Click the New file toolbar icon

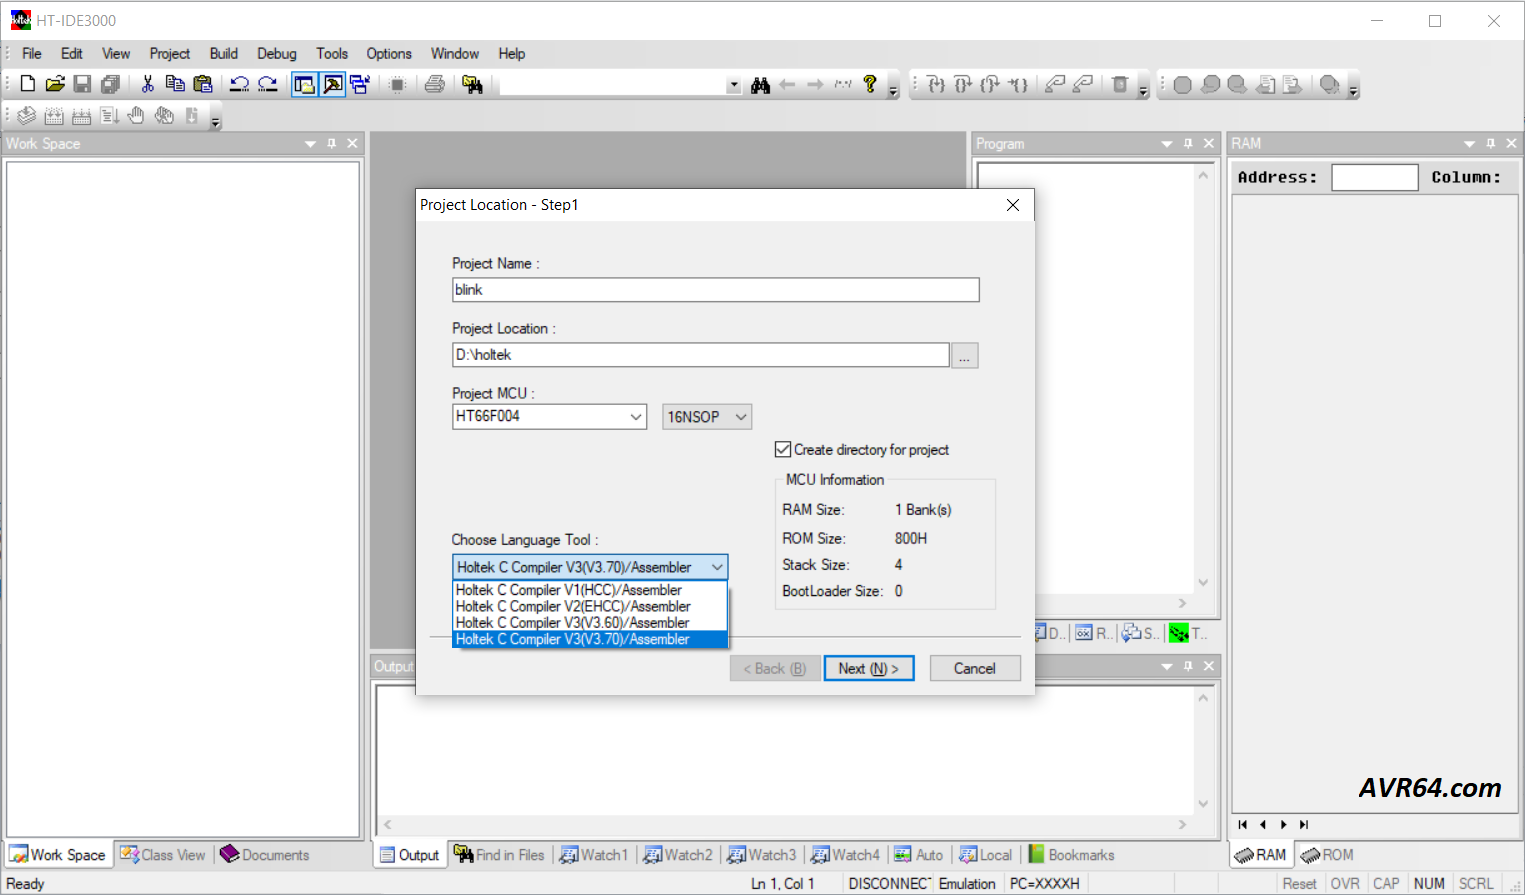point(28,85)
